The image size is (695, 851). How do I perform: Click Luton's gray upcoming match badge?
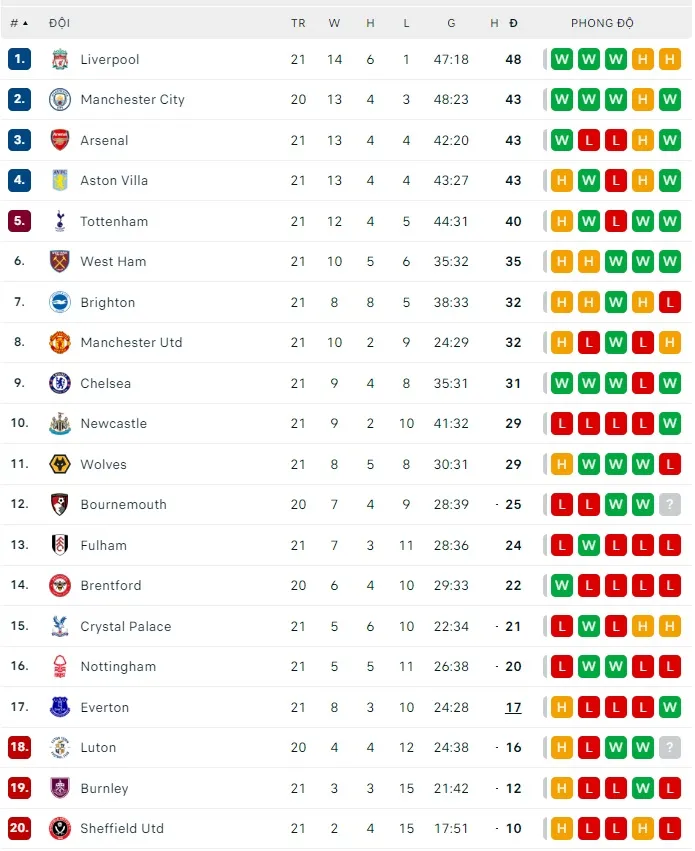(x=670, y=748)
